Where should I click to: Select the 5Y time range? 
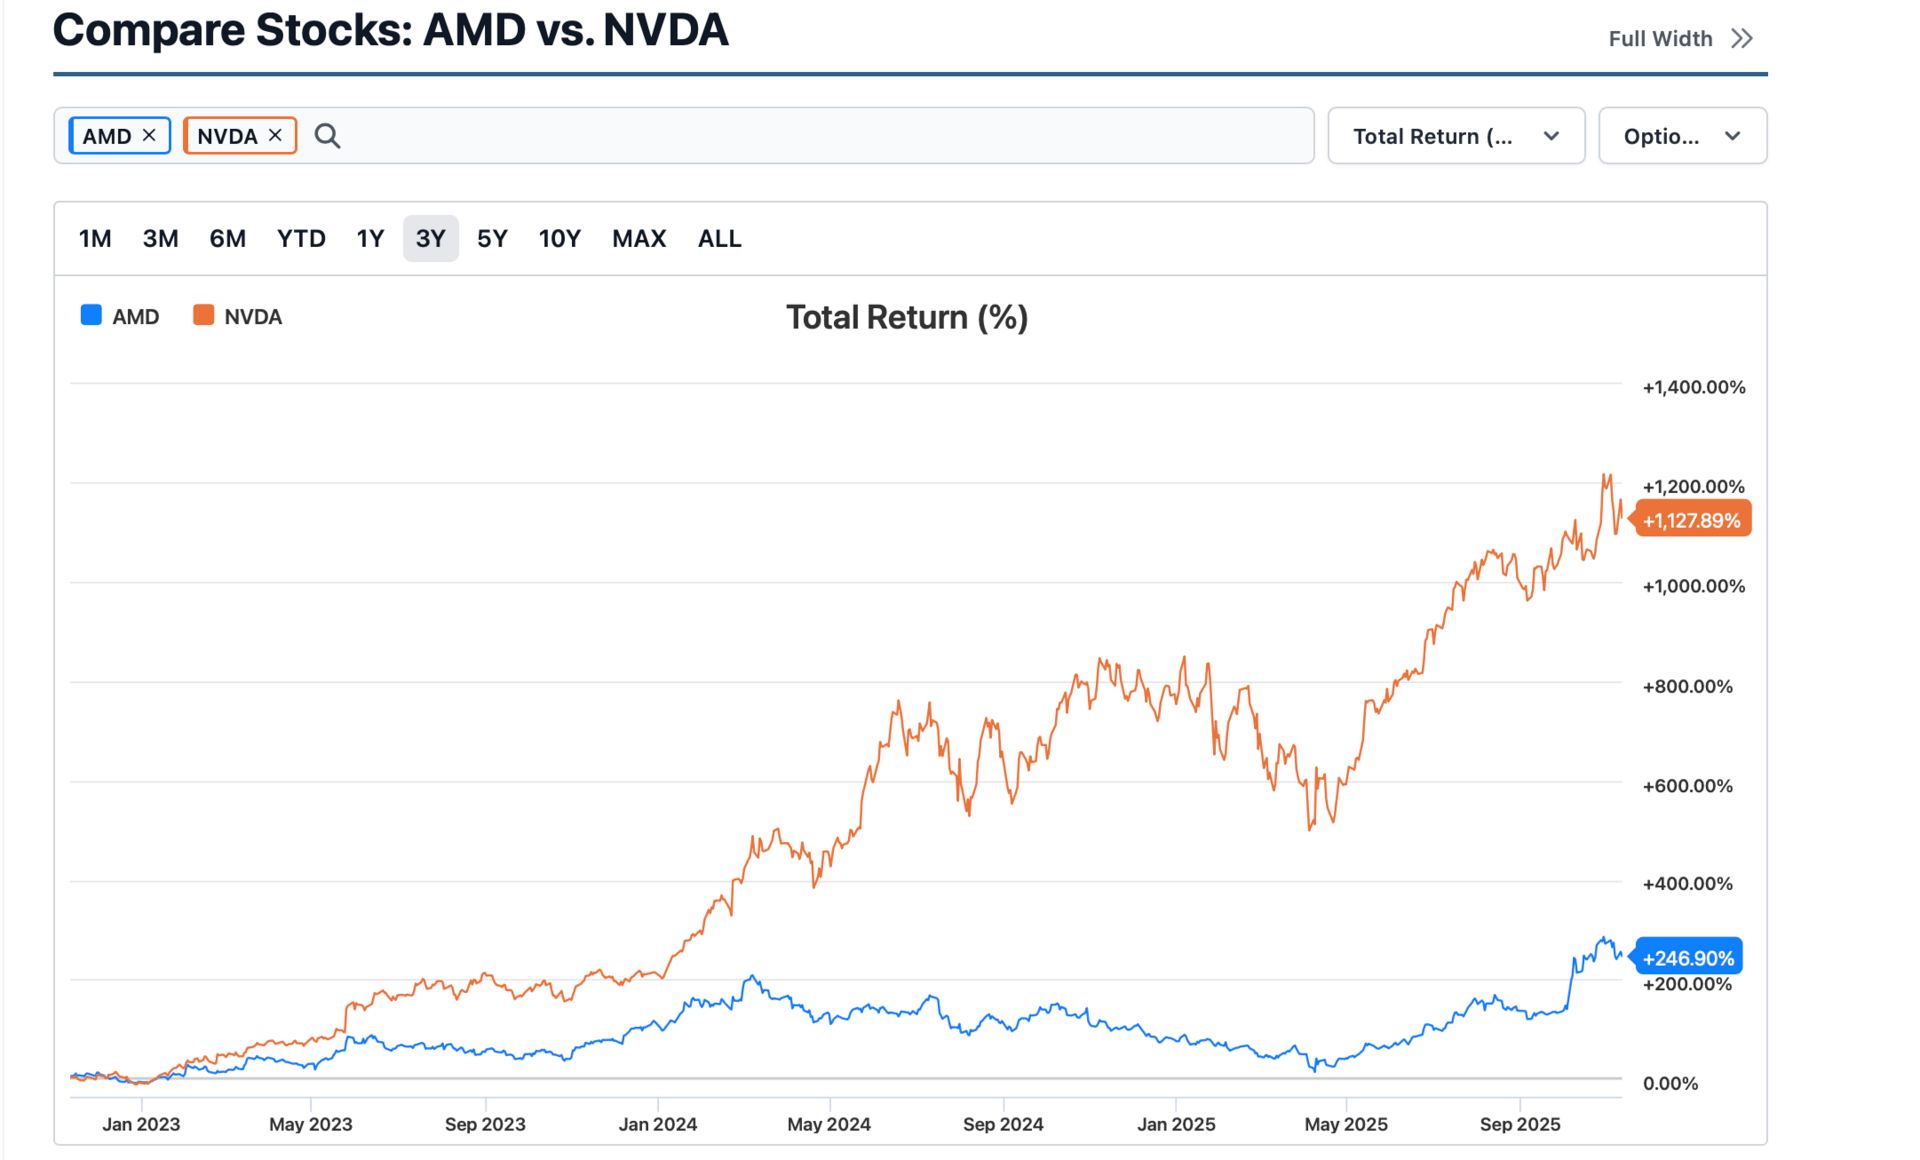pyautogui.click(x=492, y=238)
